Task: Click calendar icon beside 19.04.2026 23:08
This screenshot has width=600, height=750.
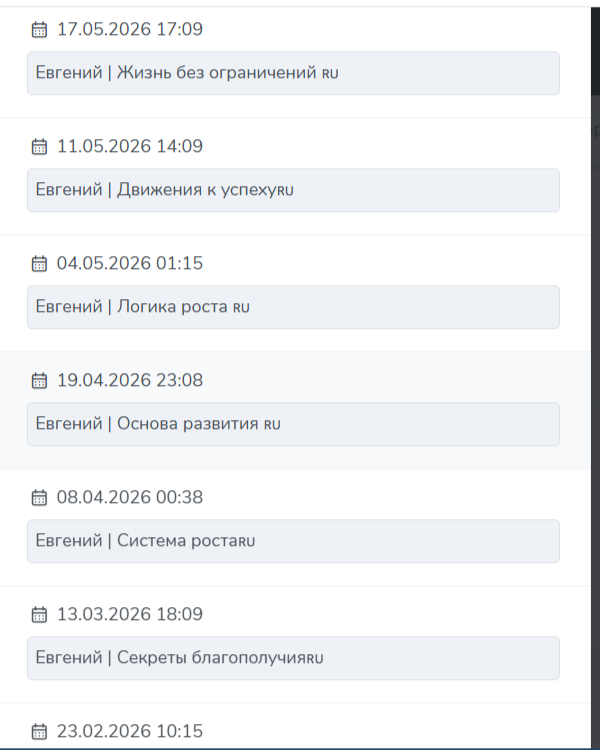Action: point(39,381)
